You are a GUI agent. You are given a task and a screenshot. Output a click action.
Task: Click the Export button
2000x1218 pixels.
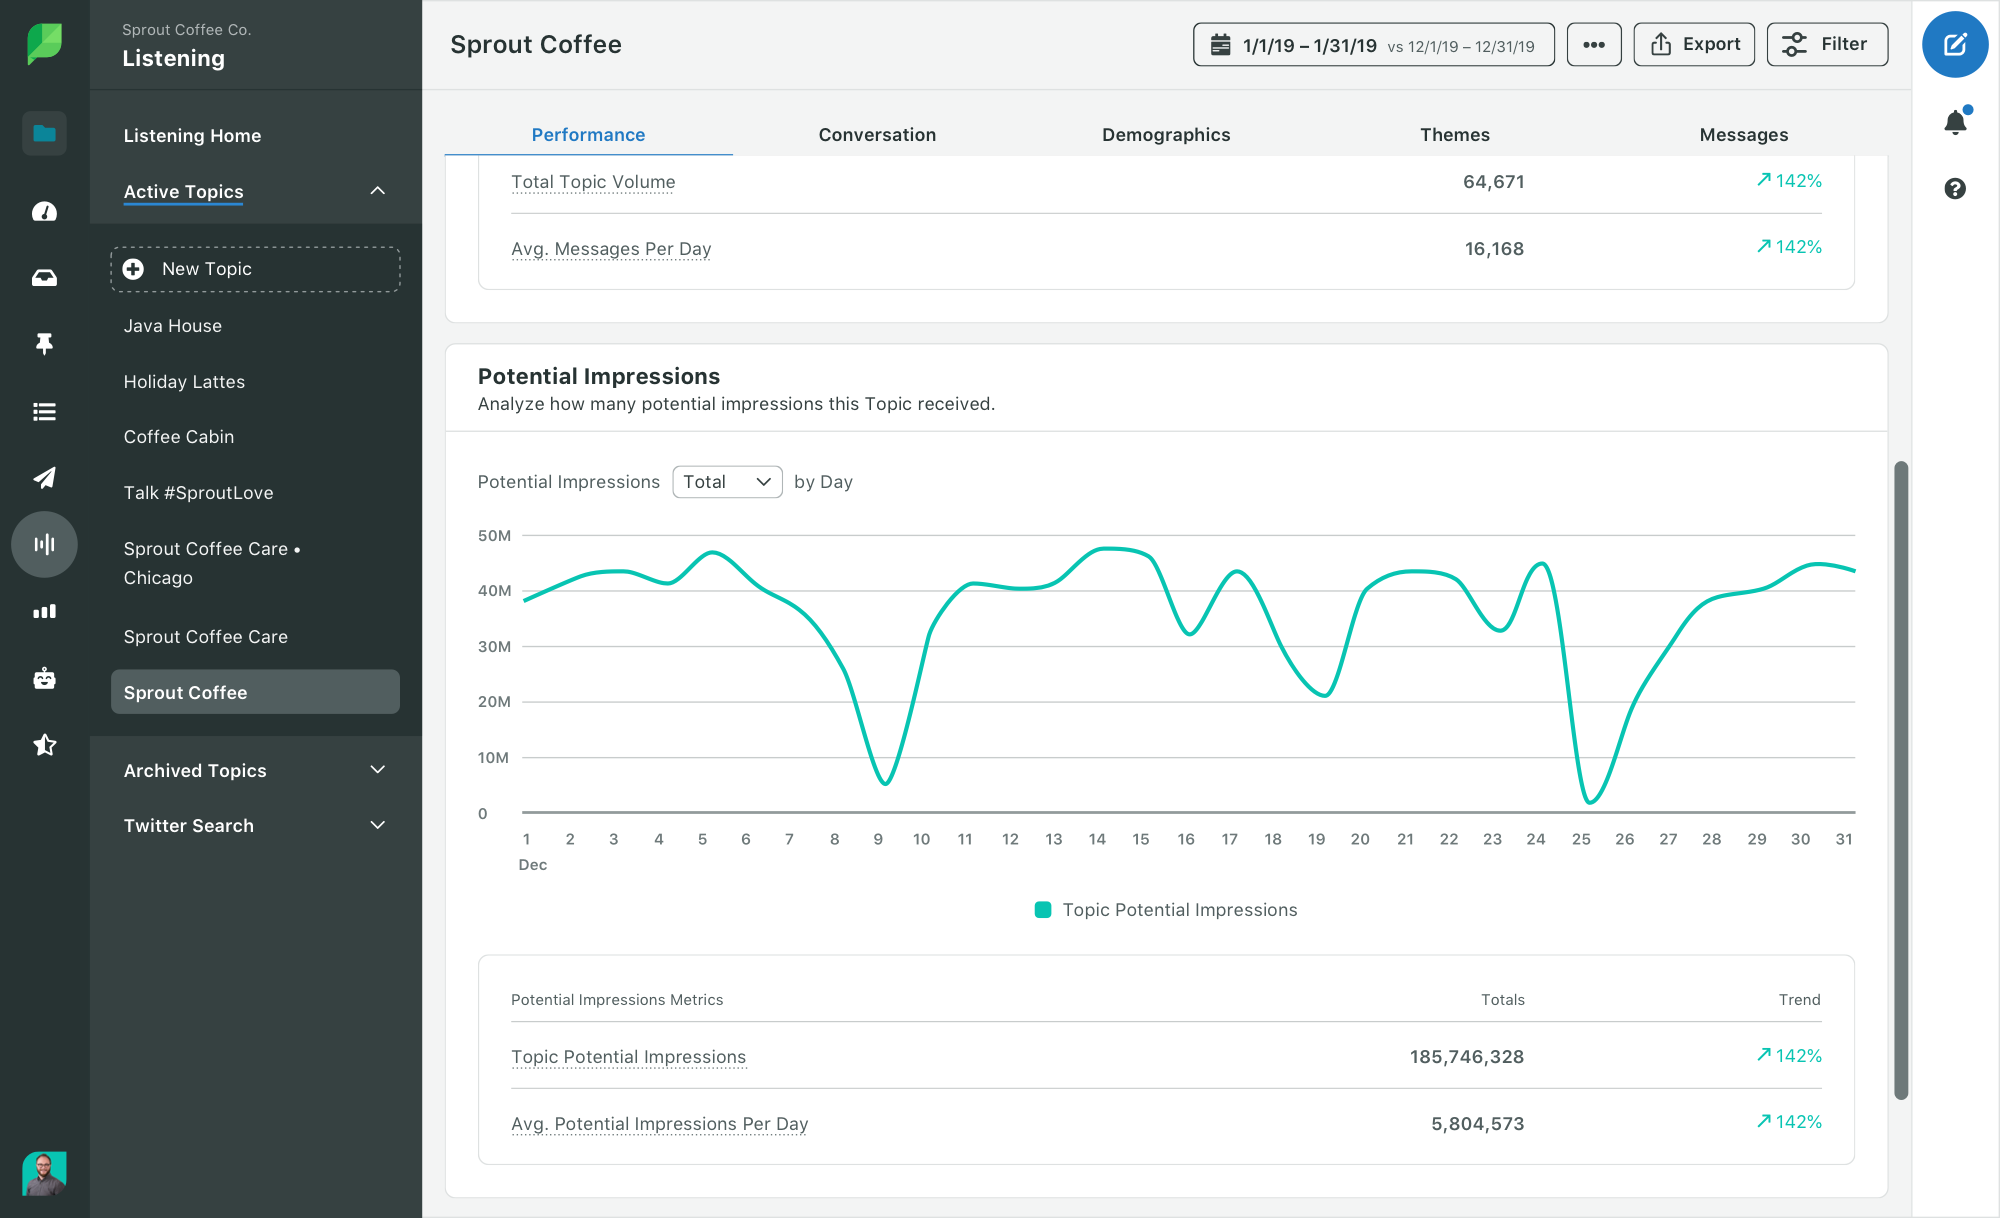1694,45
